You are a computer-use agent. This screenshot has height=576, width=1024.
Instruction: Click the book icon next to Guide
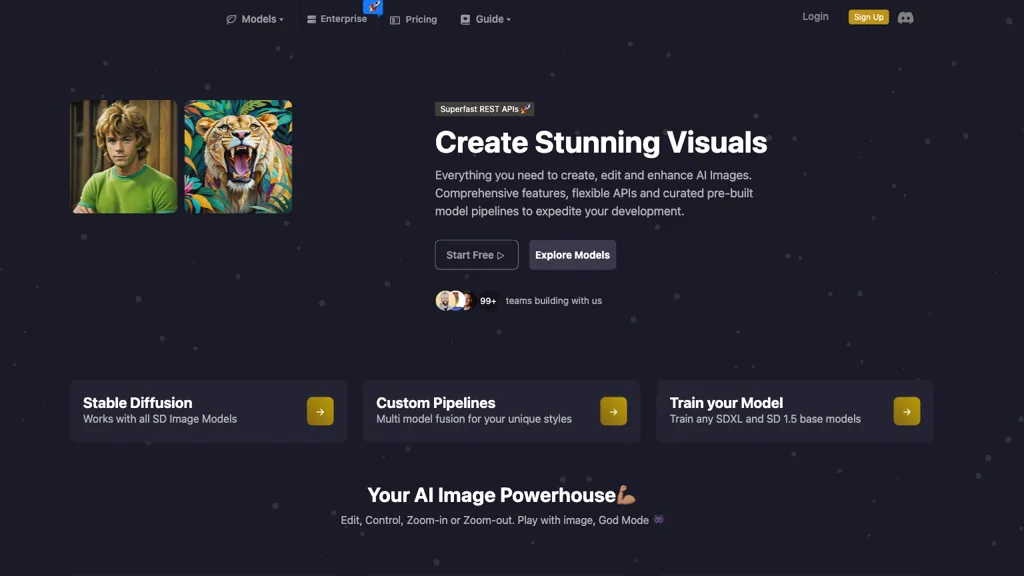point(463,19)
